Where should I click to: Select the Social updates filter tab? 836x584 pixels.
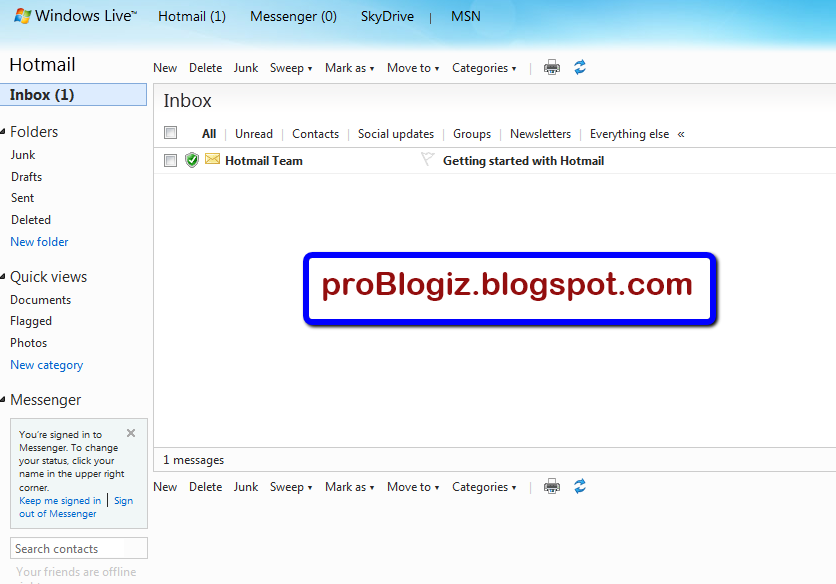396,134
